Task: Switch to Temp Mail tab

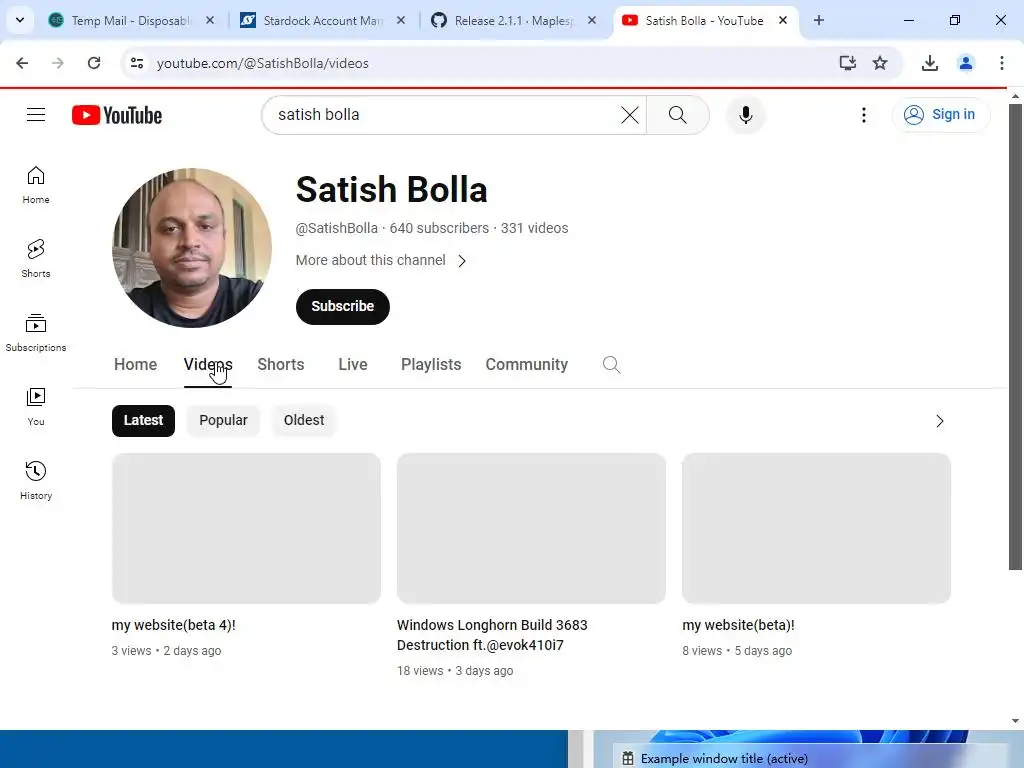Action: [x=131, y=20]
